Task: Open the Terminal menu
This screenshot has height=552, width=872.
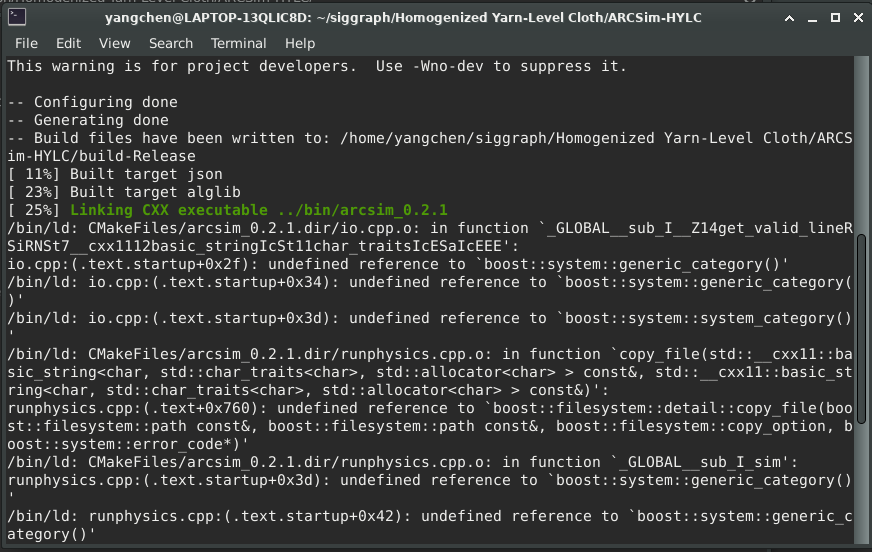Action: pos(238,43)
